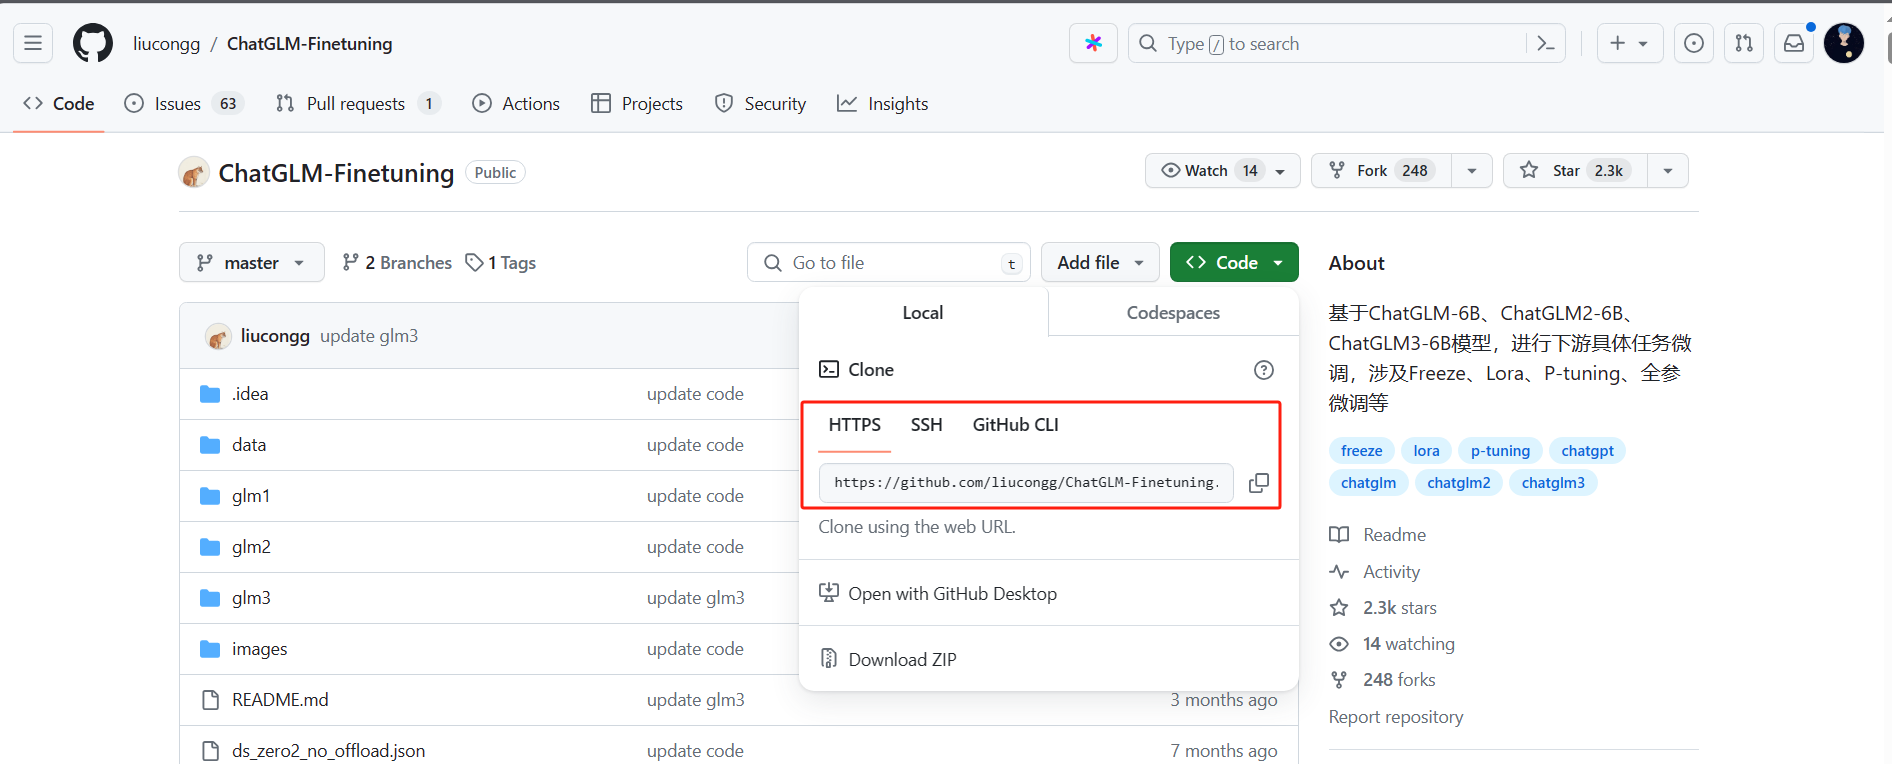Open the Pull requests tab
The height and width of the screenshot is (764, 1892).
357,104
